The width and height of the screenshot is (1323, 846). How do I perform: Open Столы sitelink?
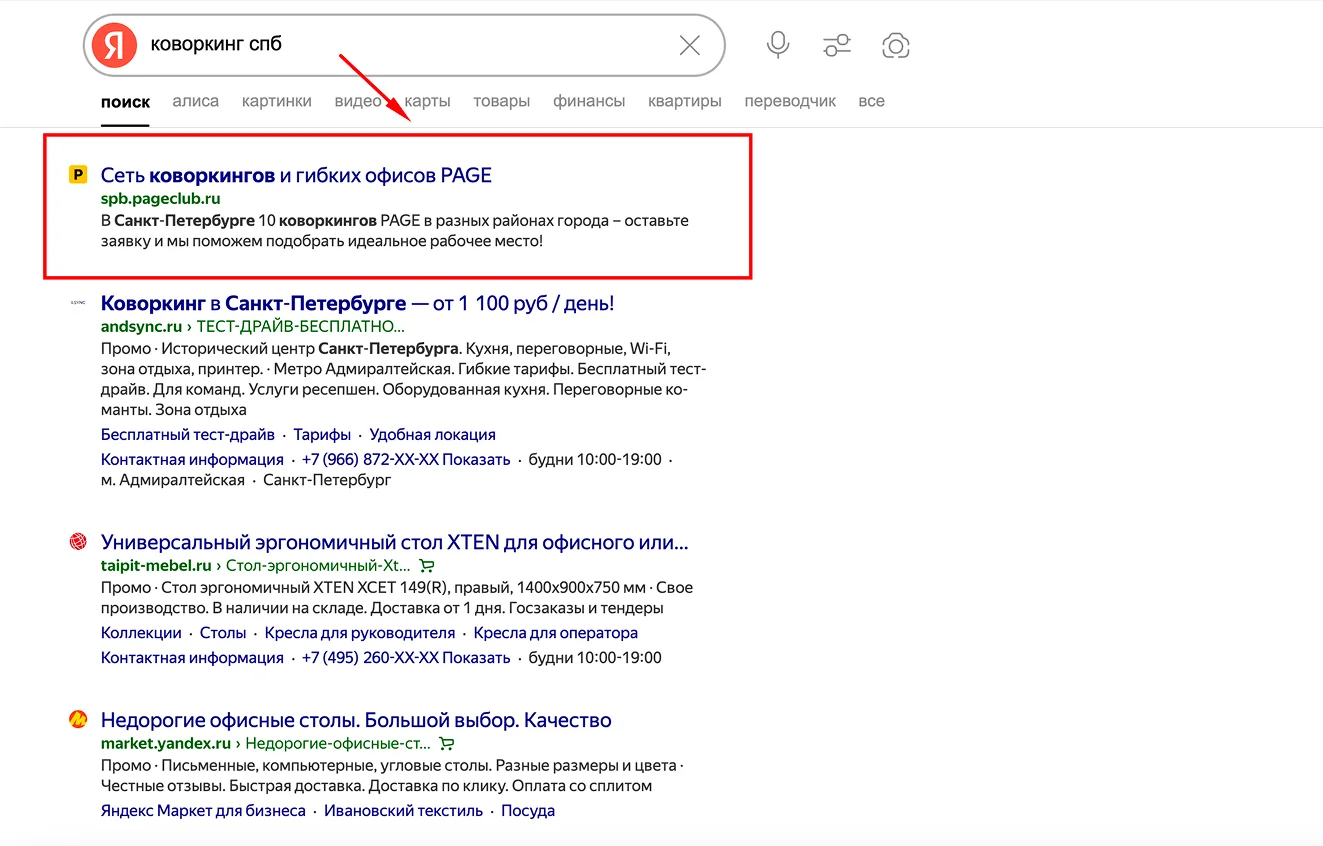(x=223, y=633)
